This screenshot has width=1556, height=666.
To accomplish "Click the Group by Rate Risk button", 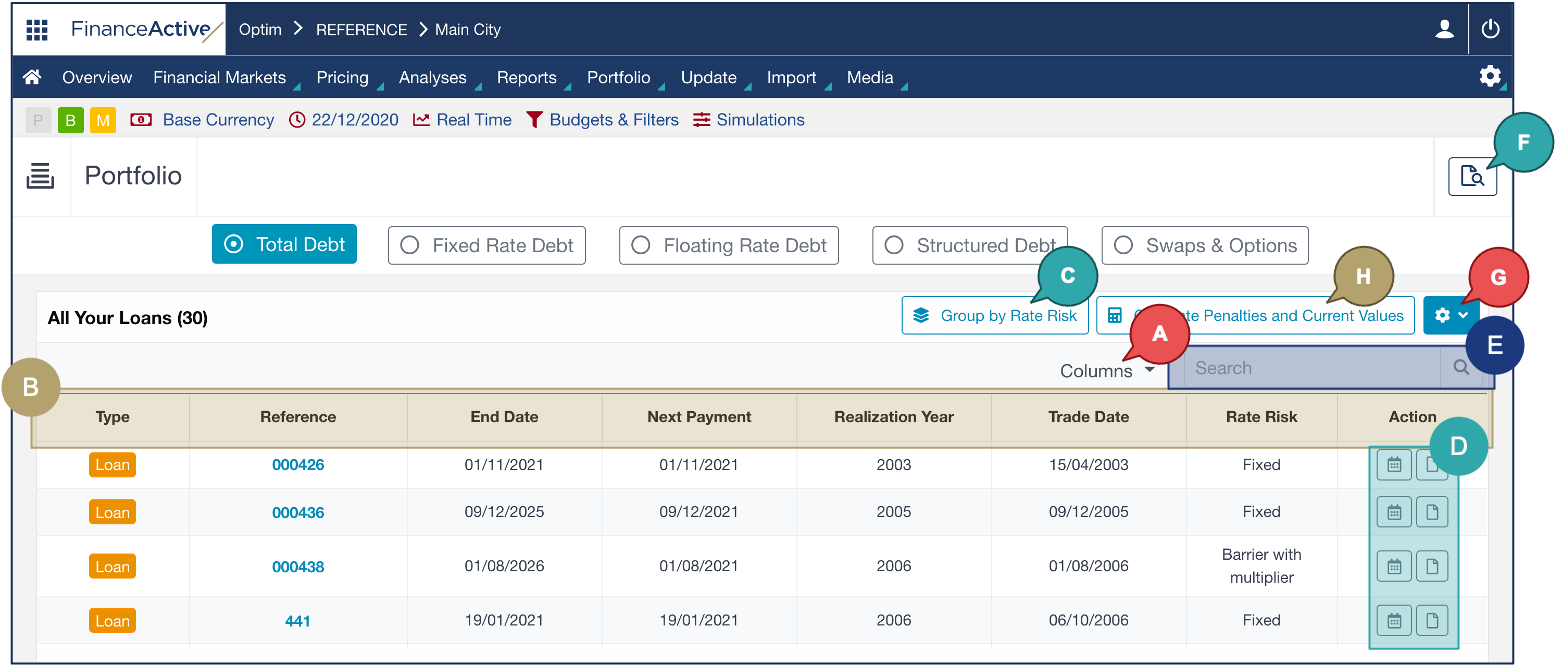I will tap(994, 316).
